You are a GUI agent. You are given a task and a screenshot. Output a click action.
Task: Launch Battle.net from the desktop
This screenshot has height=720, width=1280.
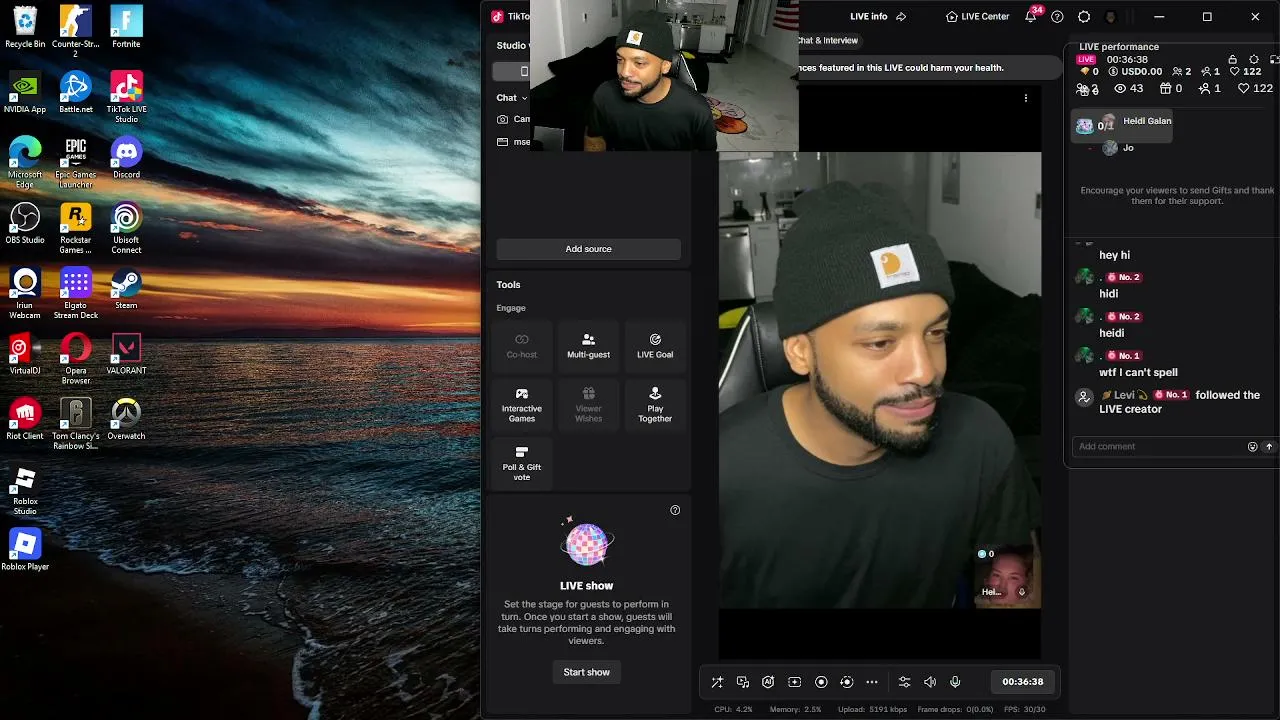tap(76, 92)
